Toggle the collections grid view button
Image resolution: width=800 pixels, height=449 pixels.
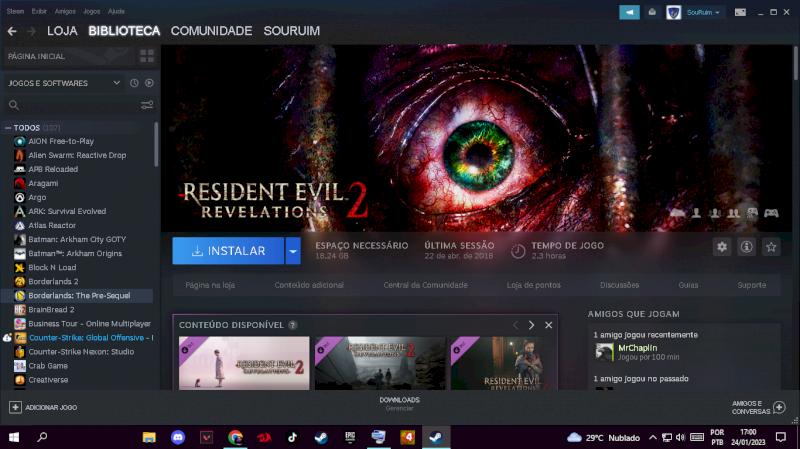coord(147,56)
